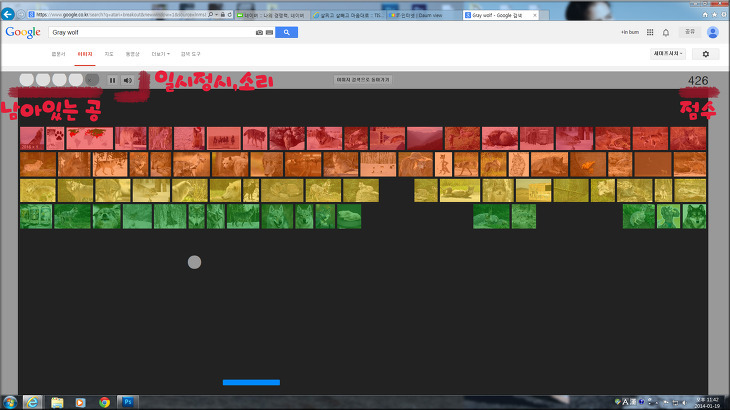Viewport: 730px width, 410px height.
Task: Click the address bar magnifier search icon
Action: [x=211, y=15]
